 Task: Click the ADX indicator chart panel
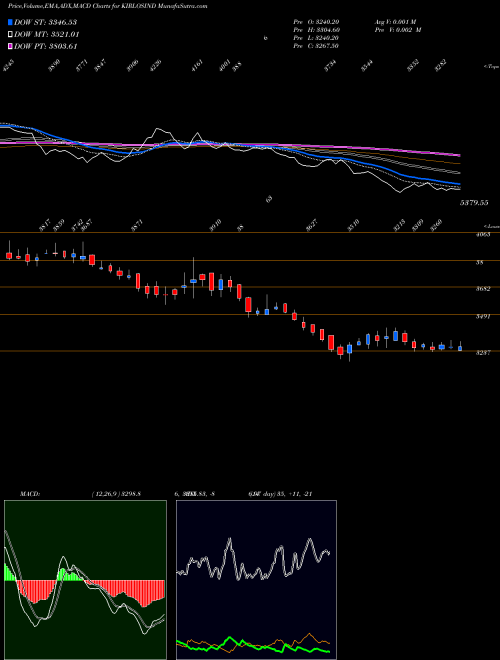point(256,580)
